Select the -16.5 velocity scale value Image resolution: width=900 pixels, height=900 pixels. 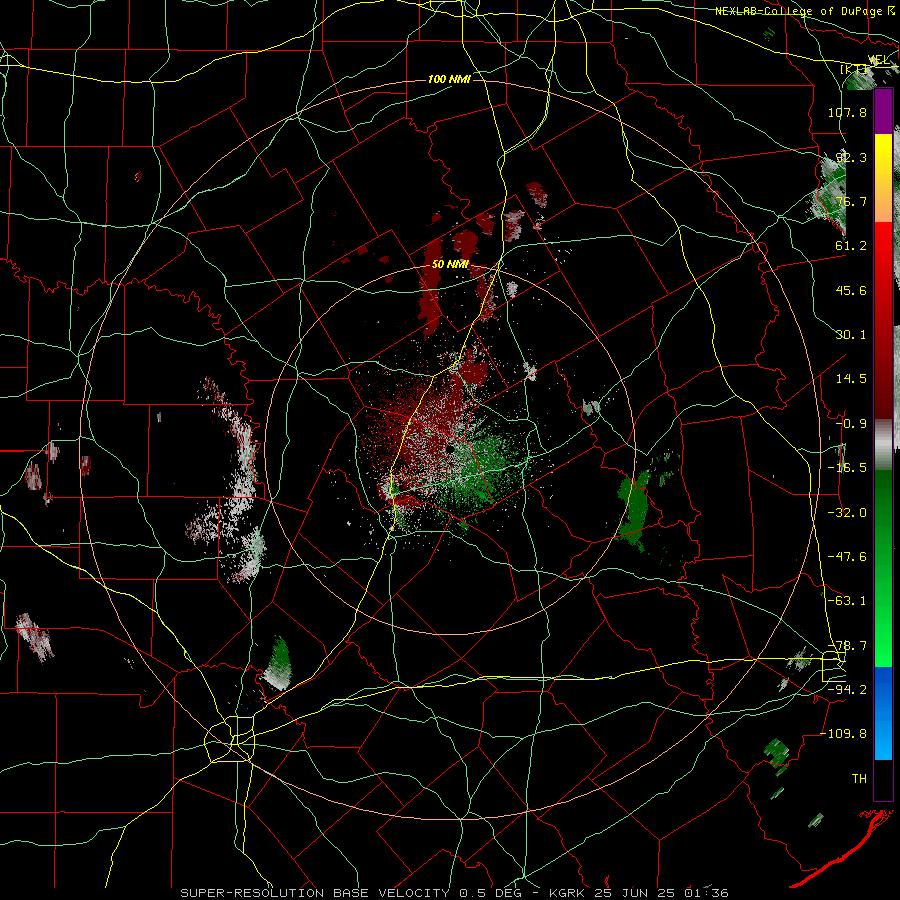point(848,468)
